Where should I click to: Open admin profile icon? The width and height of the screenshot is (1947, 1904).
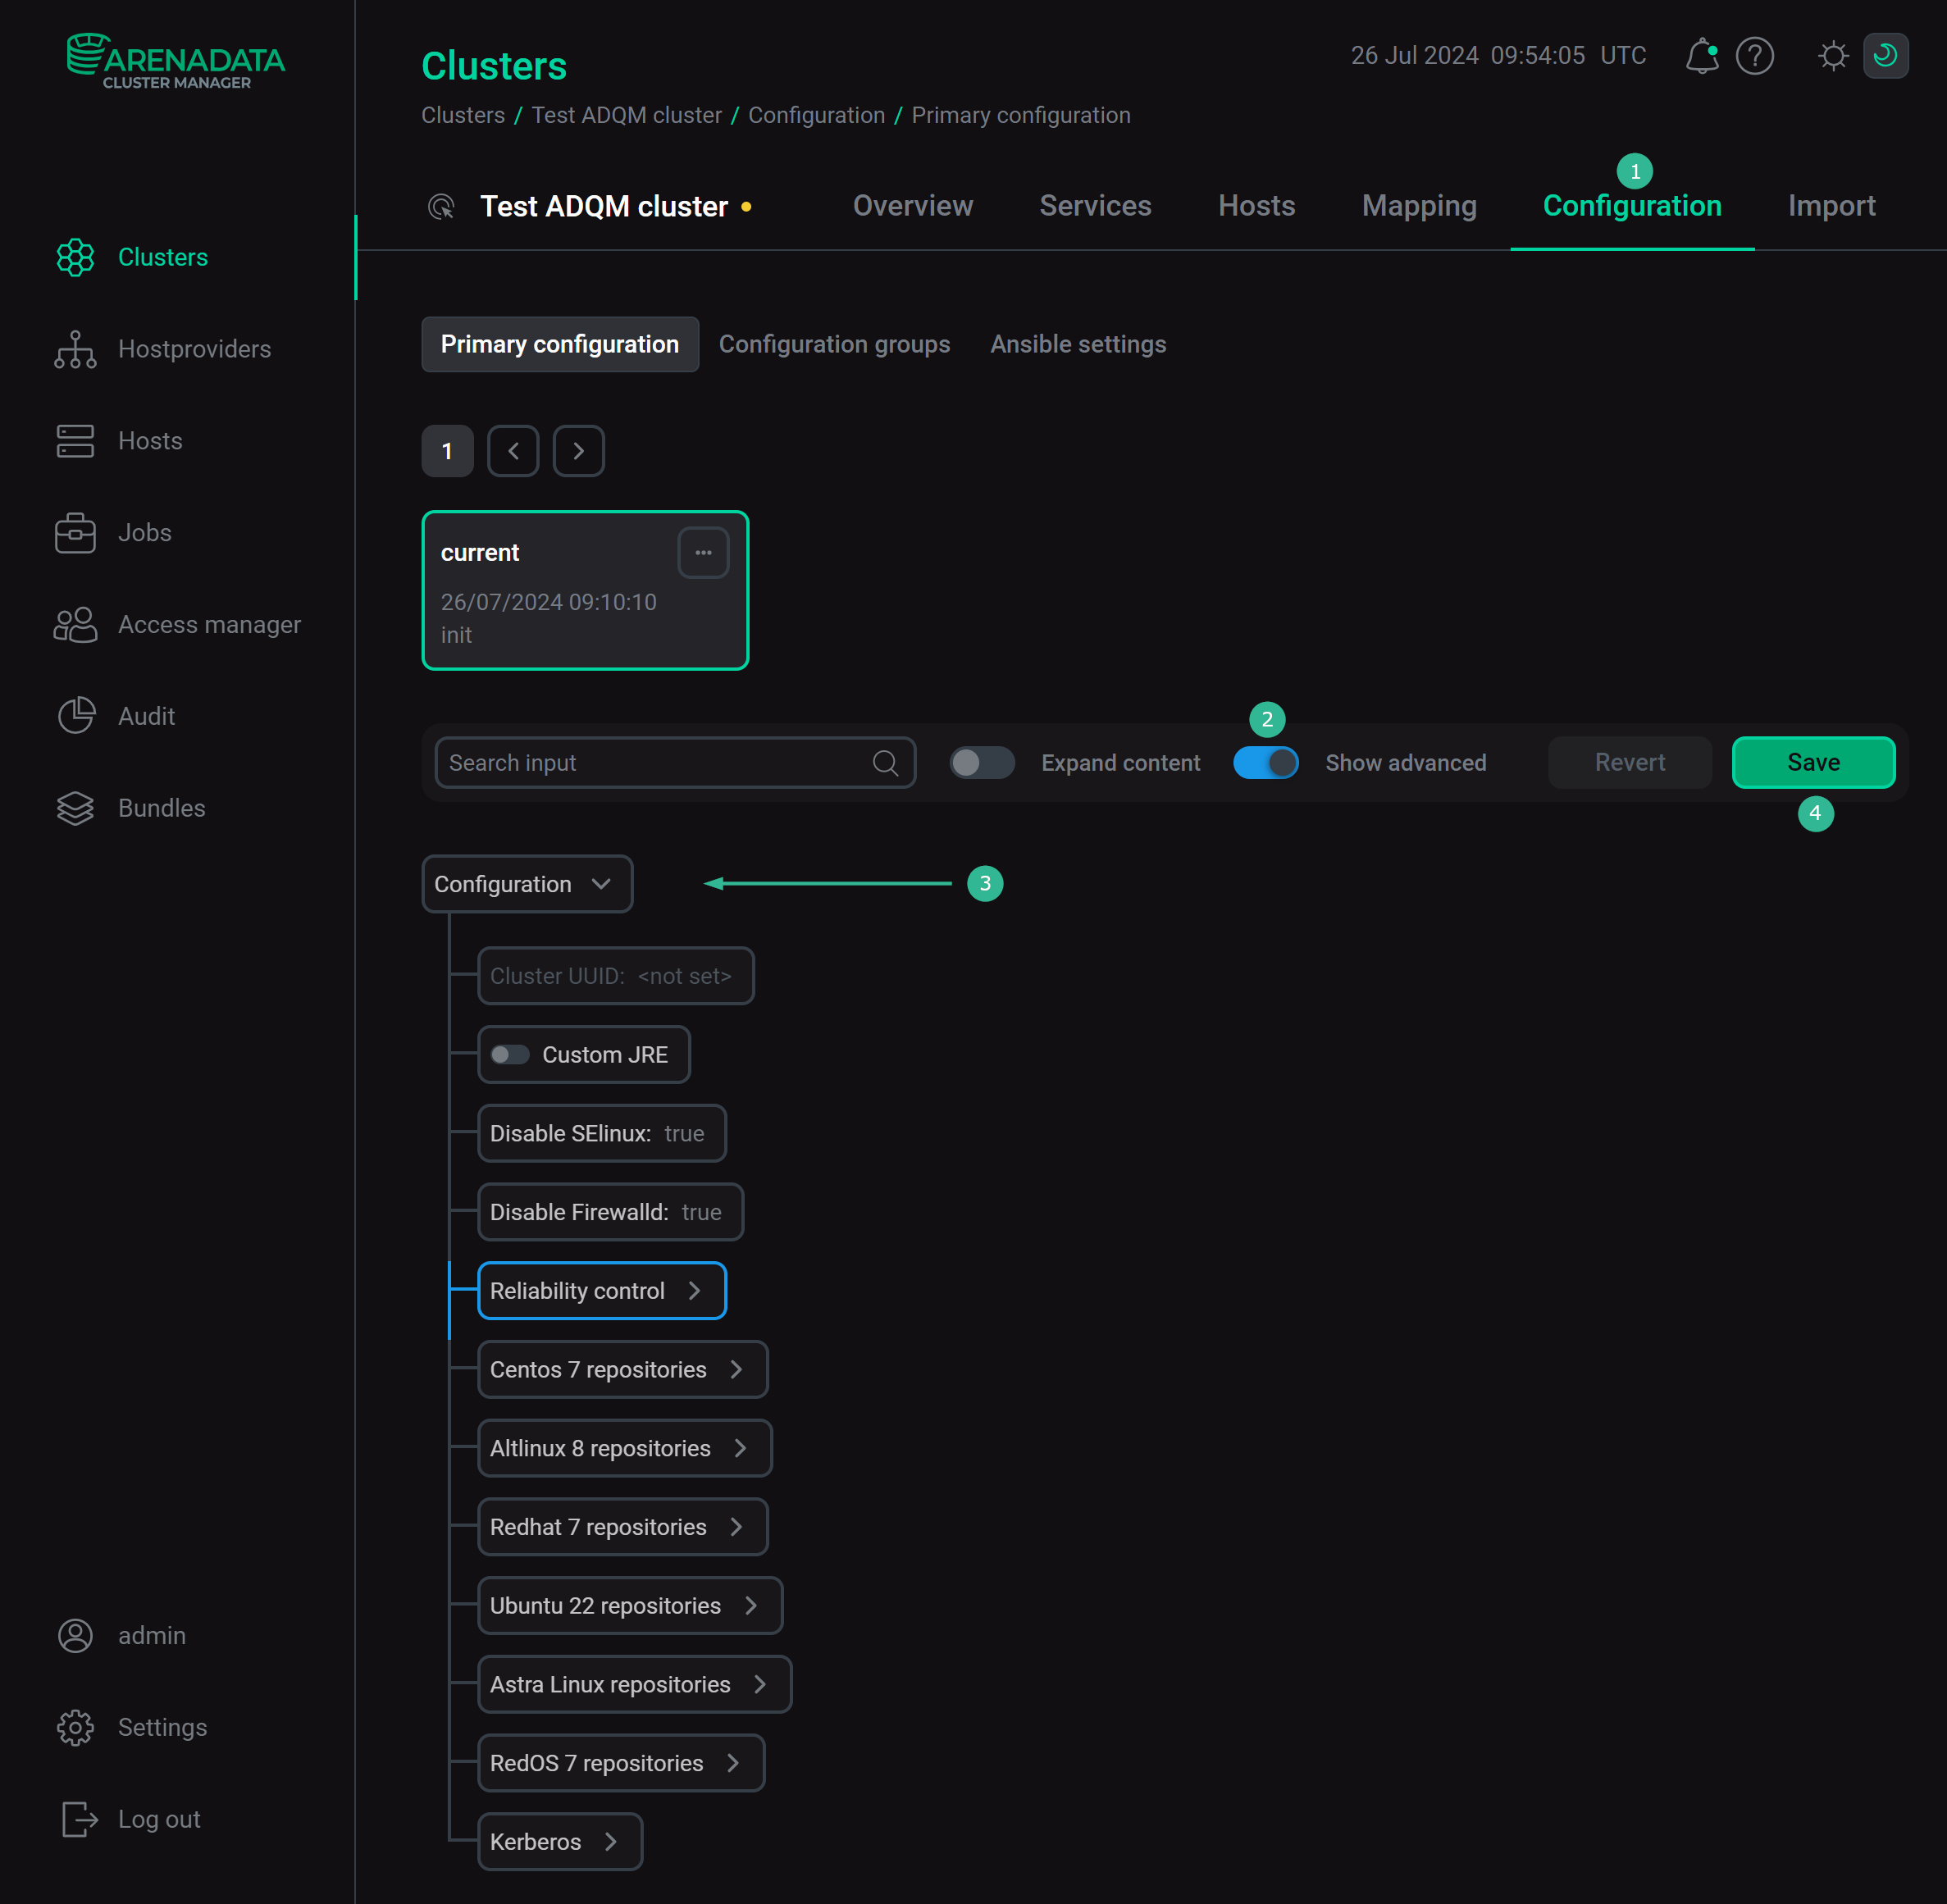75,1635
